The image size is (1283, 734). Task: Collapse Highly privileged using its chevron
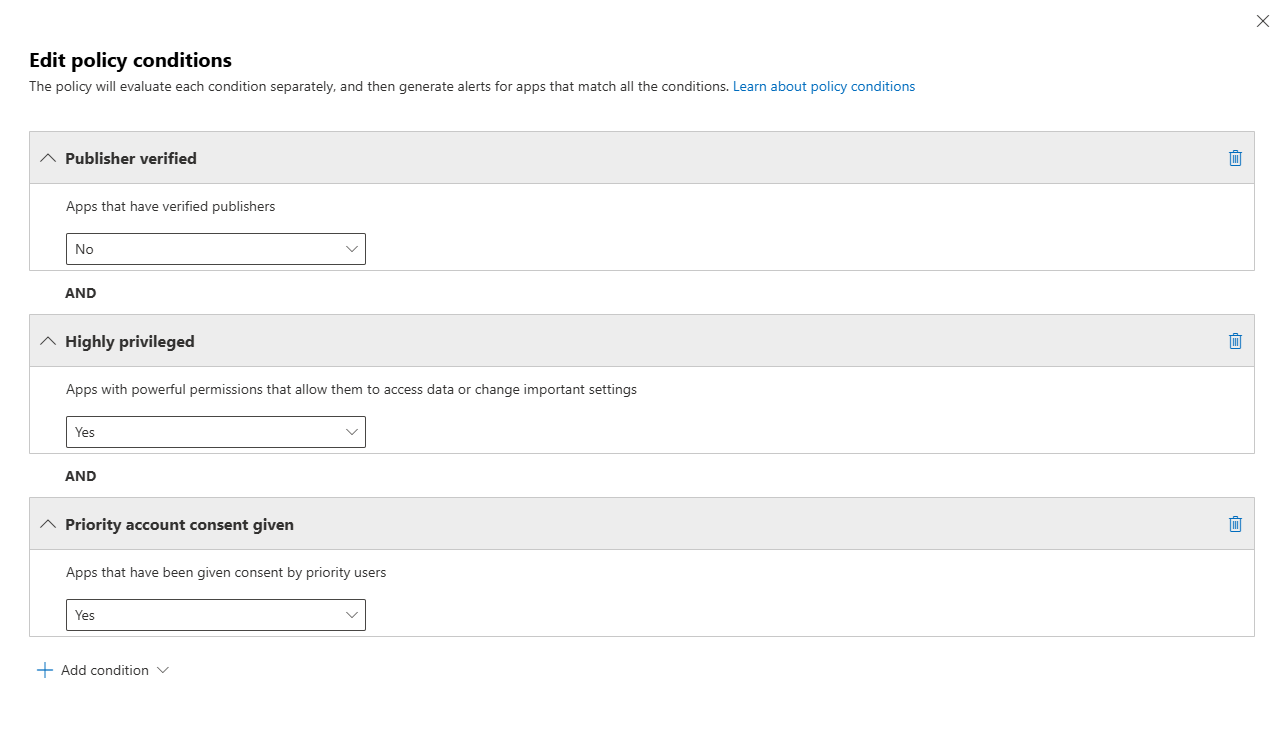click(x=47, y=341)
